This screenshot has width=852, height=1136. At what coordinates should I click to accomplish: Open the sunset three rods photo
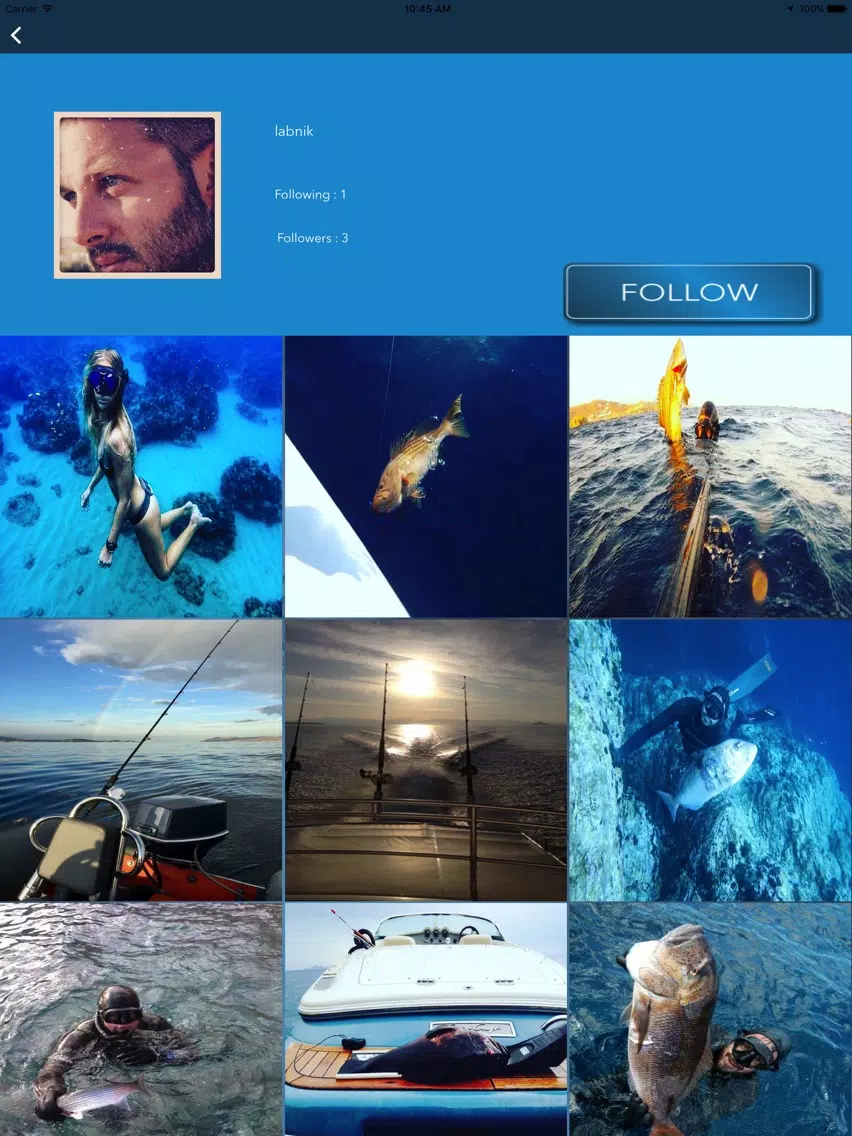(x=426, y=760)
